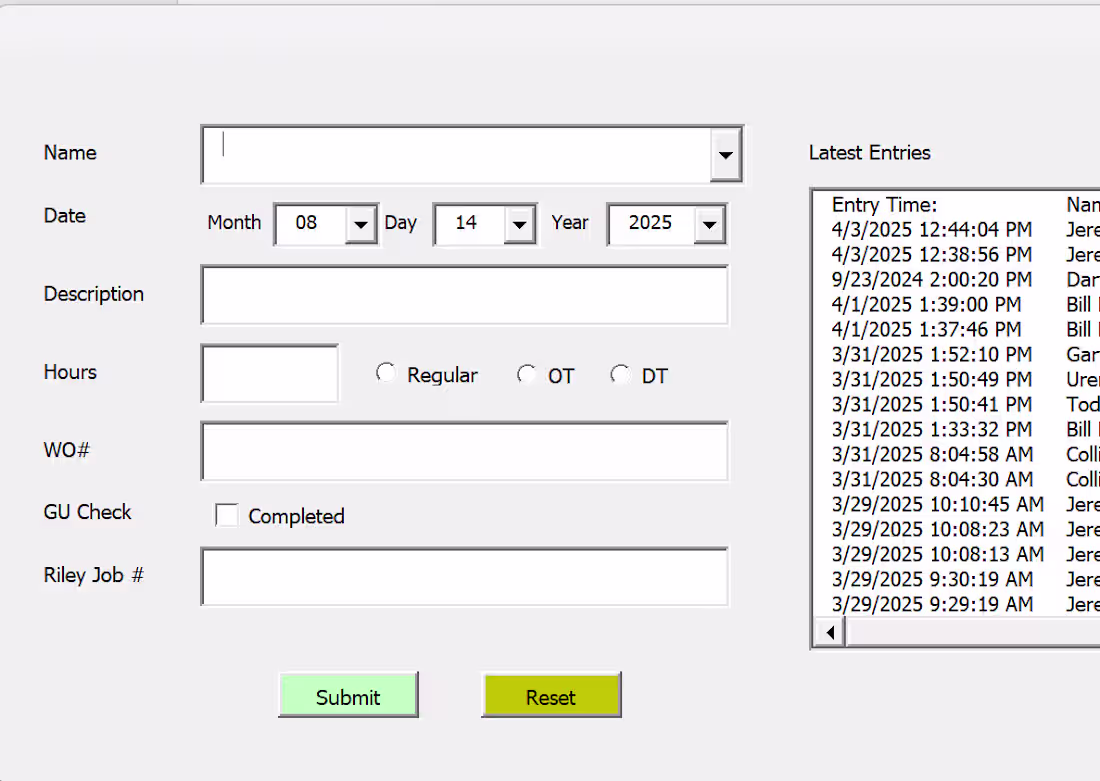Viewport: 1100px width, 781px height.
Task: Expand the Year dropdown
Action: [x=710, y=224]
